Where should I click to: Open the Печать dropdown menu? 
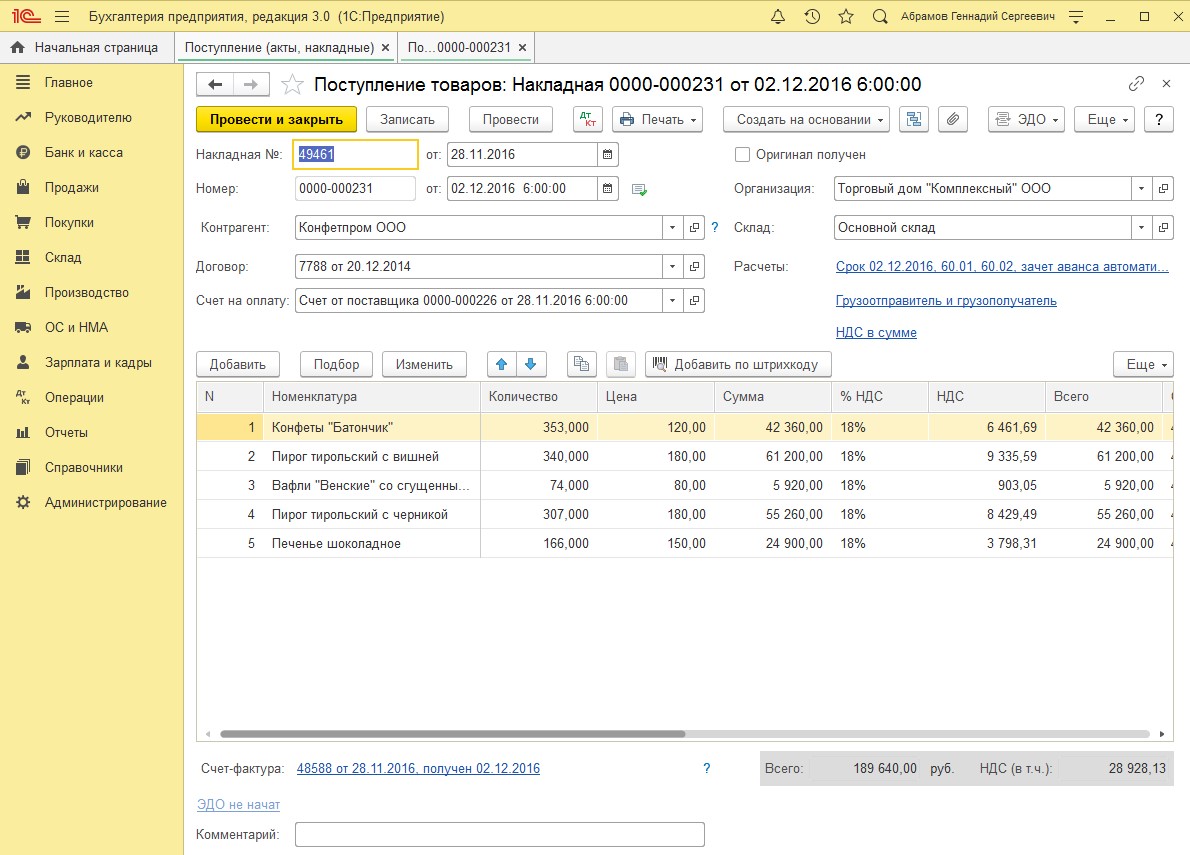(x=657, y=119)
